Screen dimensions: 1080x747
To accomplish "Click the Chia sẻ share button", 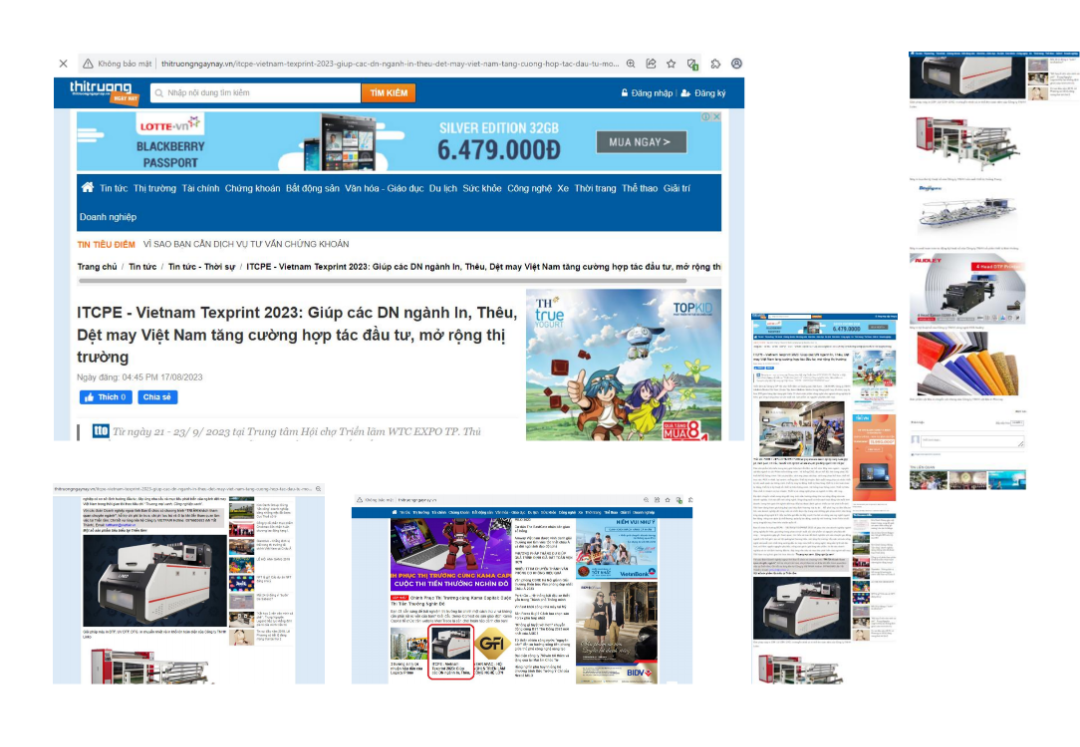I will click(157, 397).
